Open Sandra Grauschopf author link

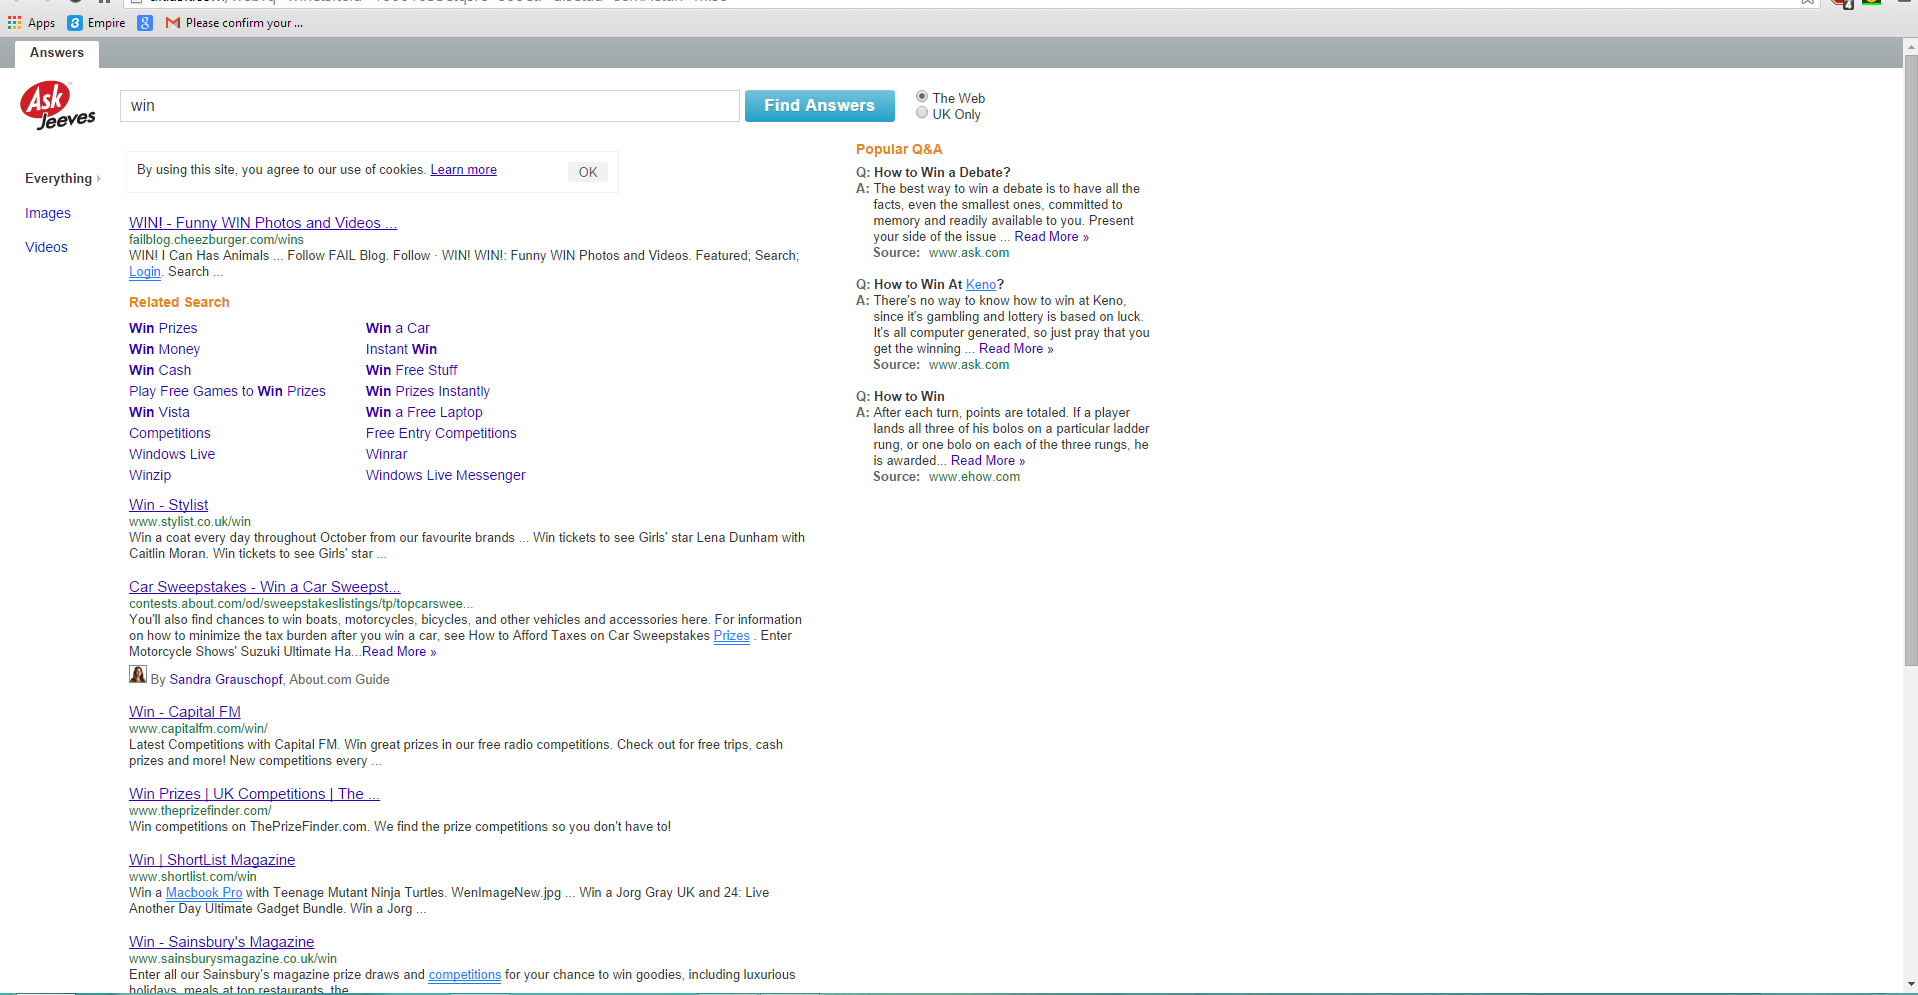coord(226,680)
